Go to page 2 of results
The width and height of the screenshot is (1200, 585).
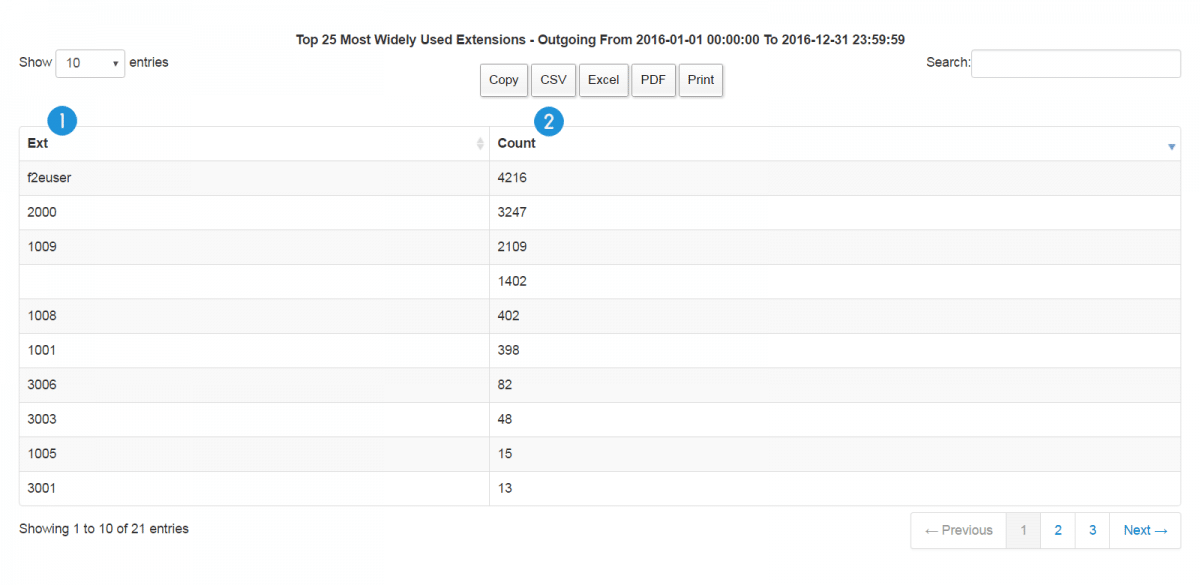[x=1057, y=530]
